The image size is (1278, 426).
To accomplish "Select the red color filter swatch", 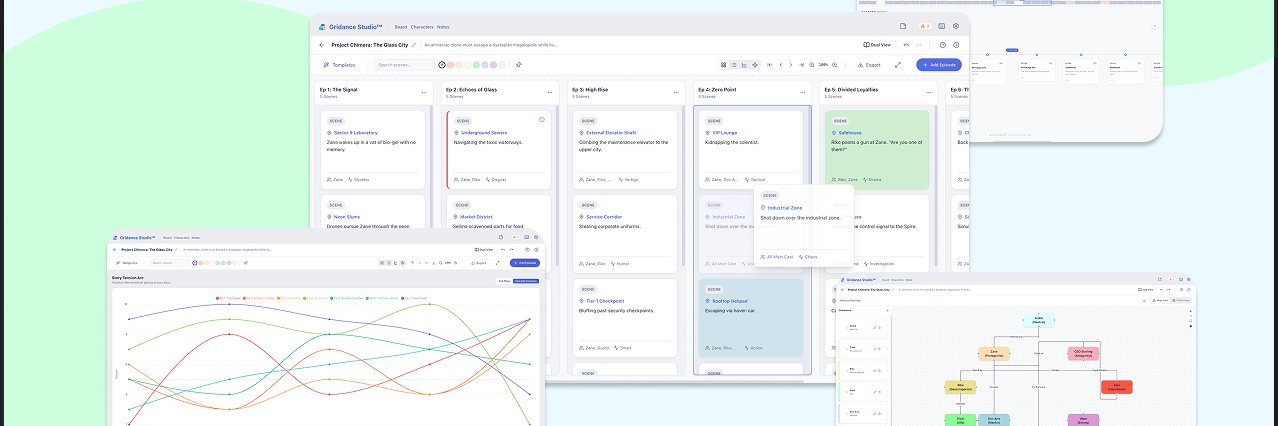I will [451, 65].
